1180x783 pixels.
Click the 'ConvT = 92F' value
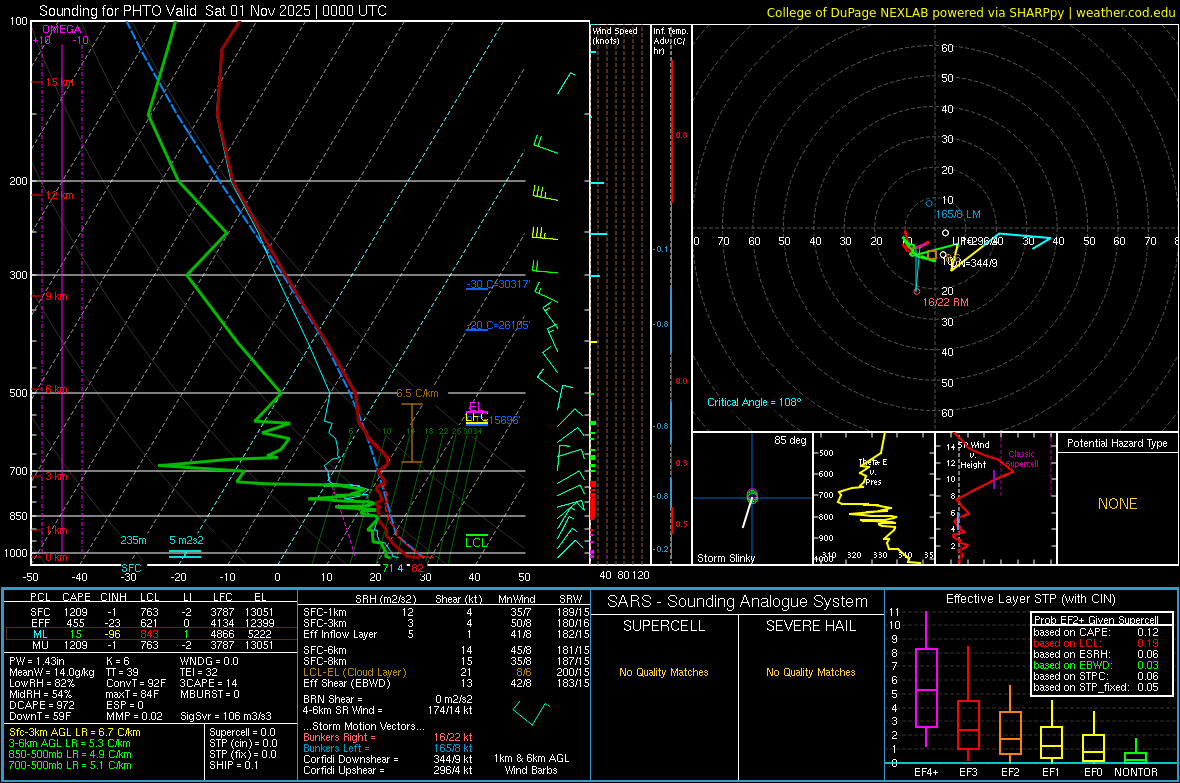[135, 683]
